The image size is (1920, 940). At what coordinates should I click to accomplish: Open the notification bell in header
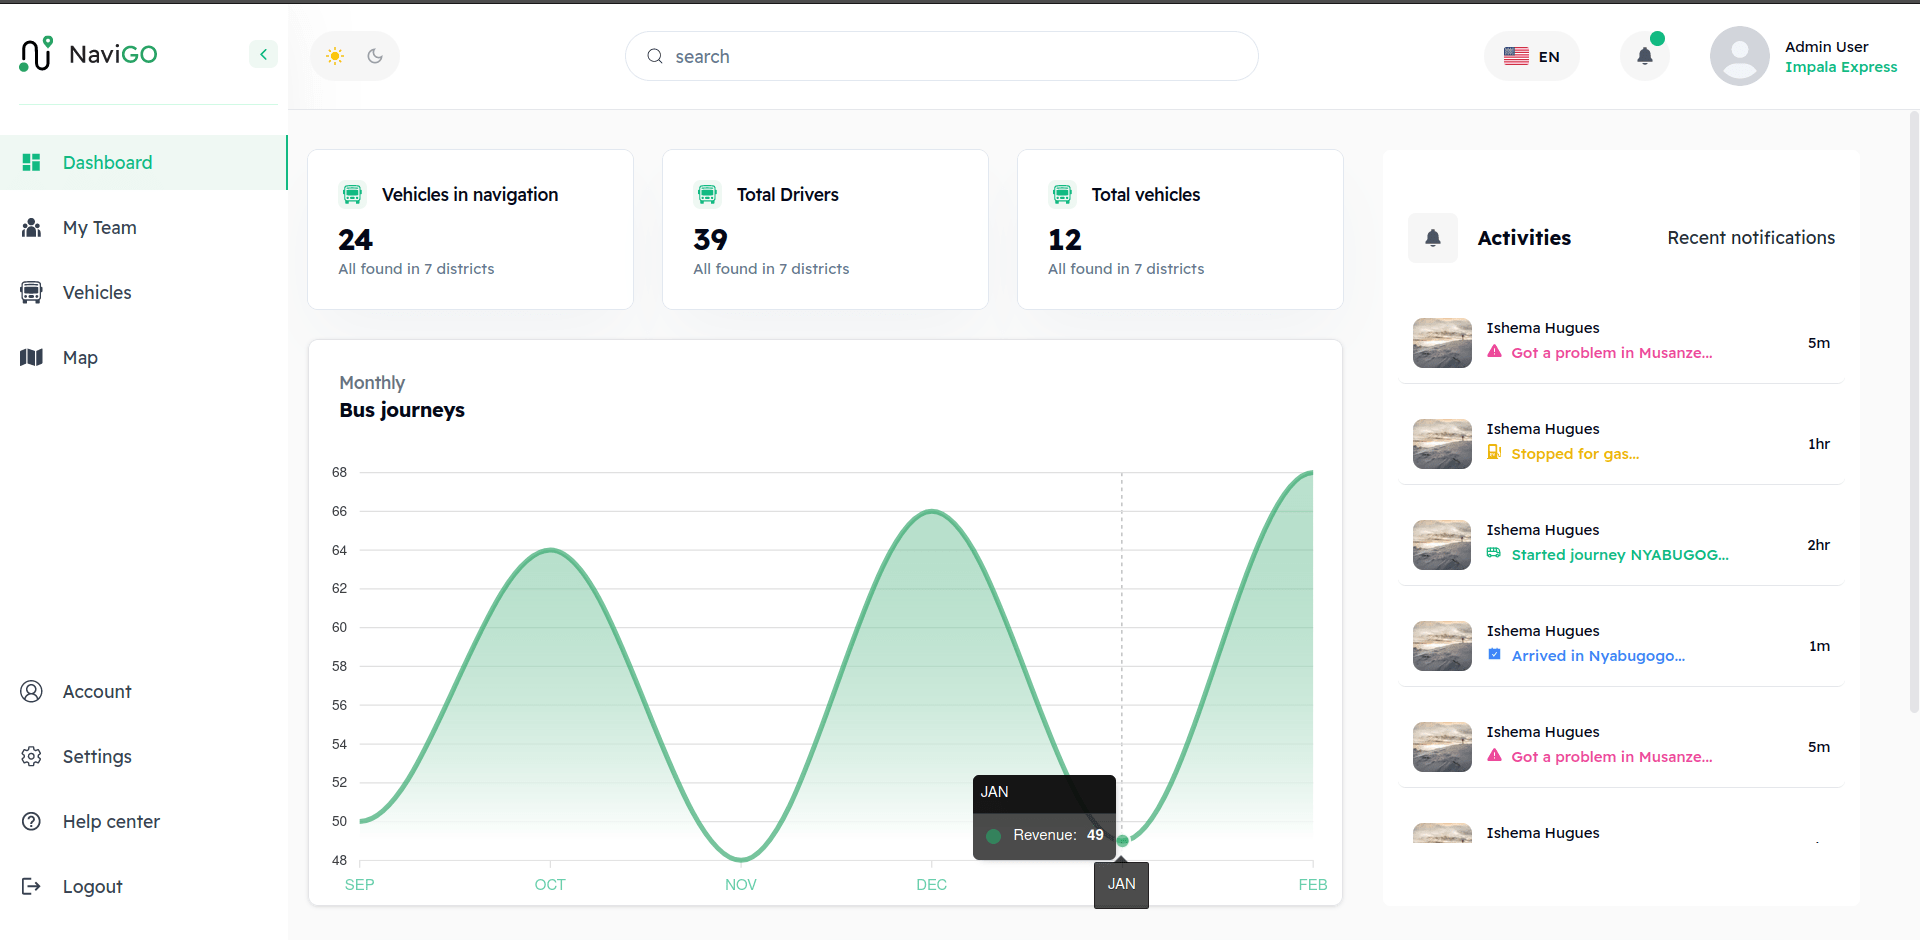click(x=1644, y=56)
